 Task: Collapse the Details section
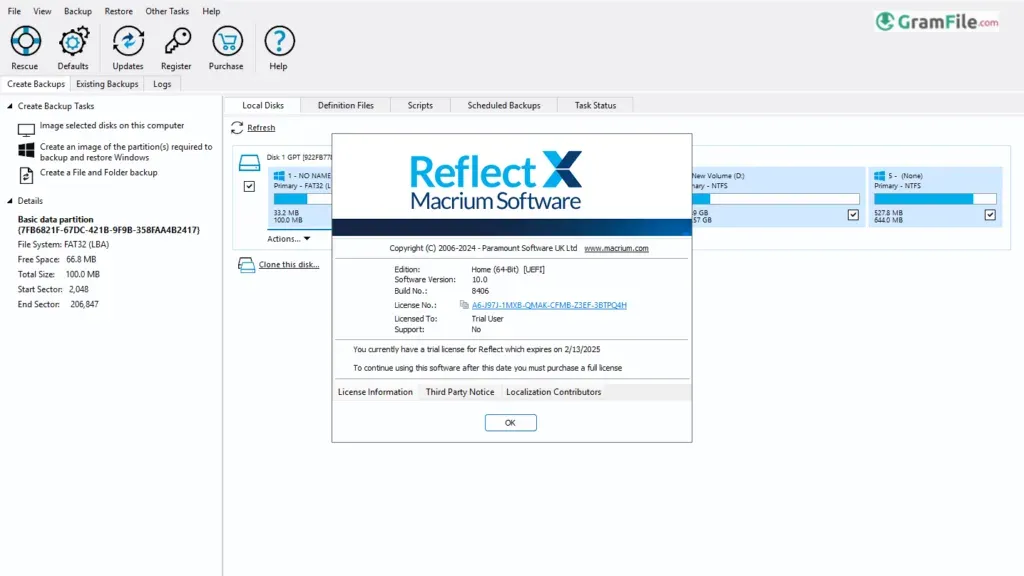(x=10, y=200)
